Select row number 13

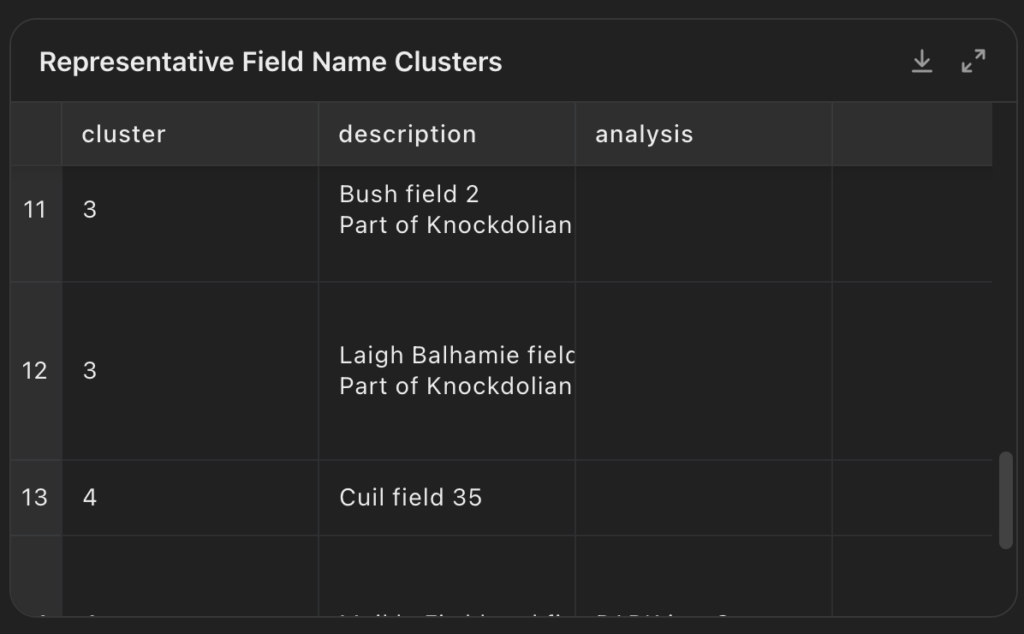[x=35, y=498]
